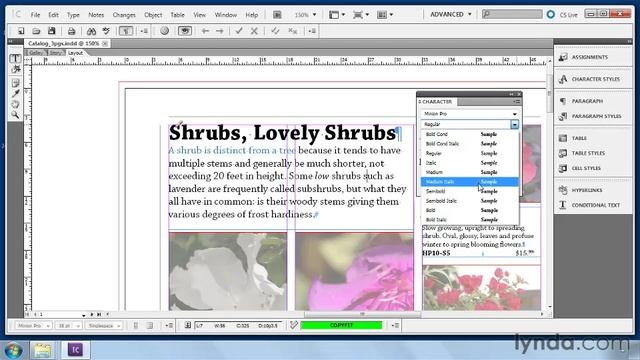Switch to the Story view tab
This screenshot has height=360, width=640.
(56, 53)
